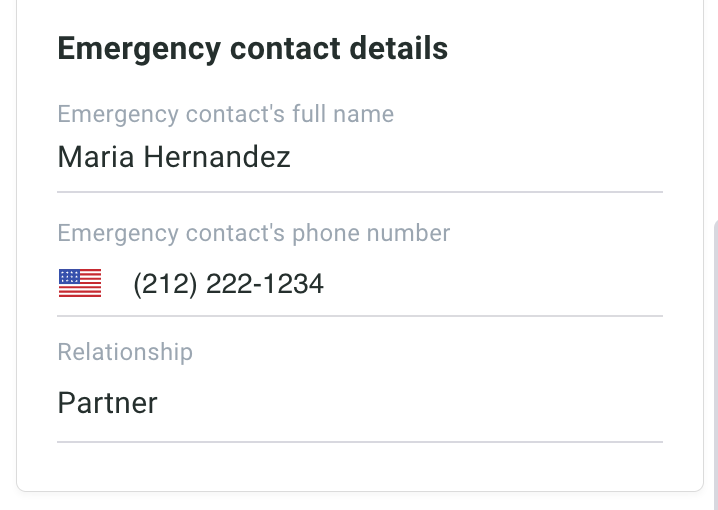Click empty space right of "Maria Hernandez"

[480, 158]
